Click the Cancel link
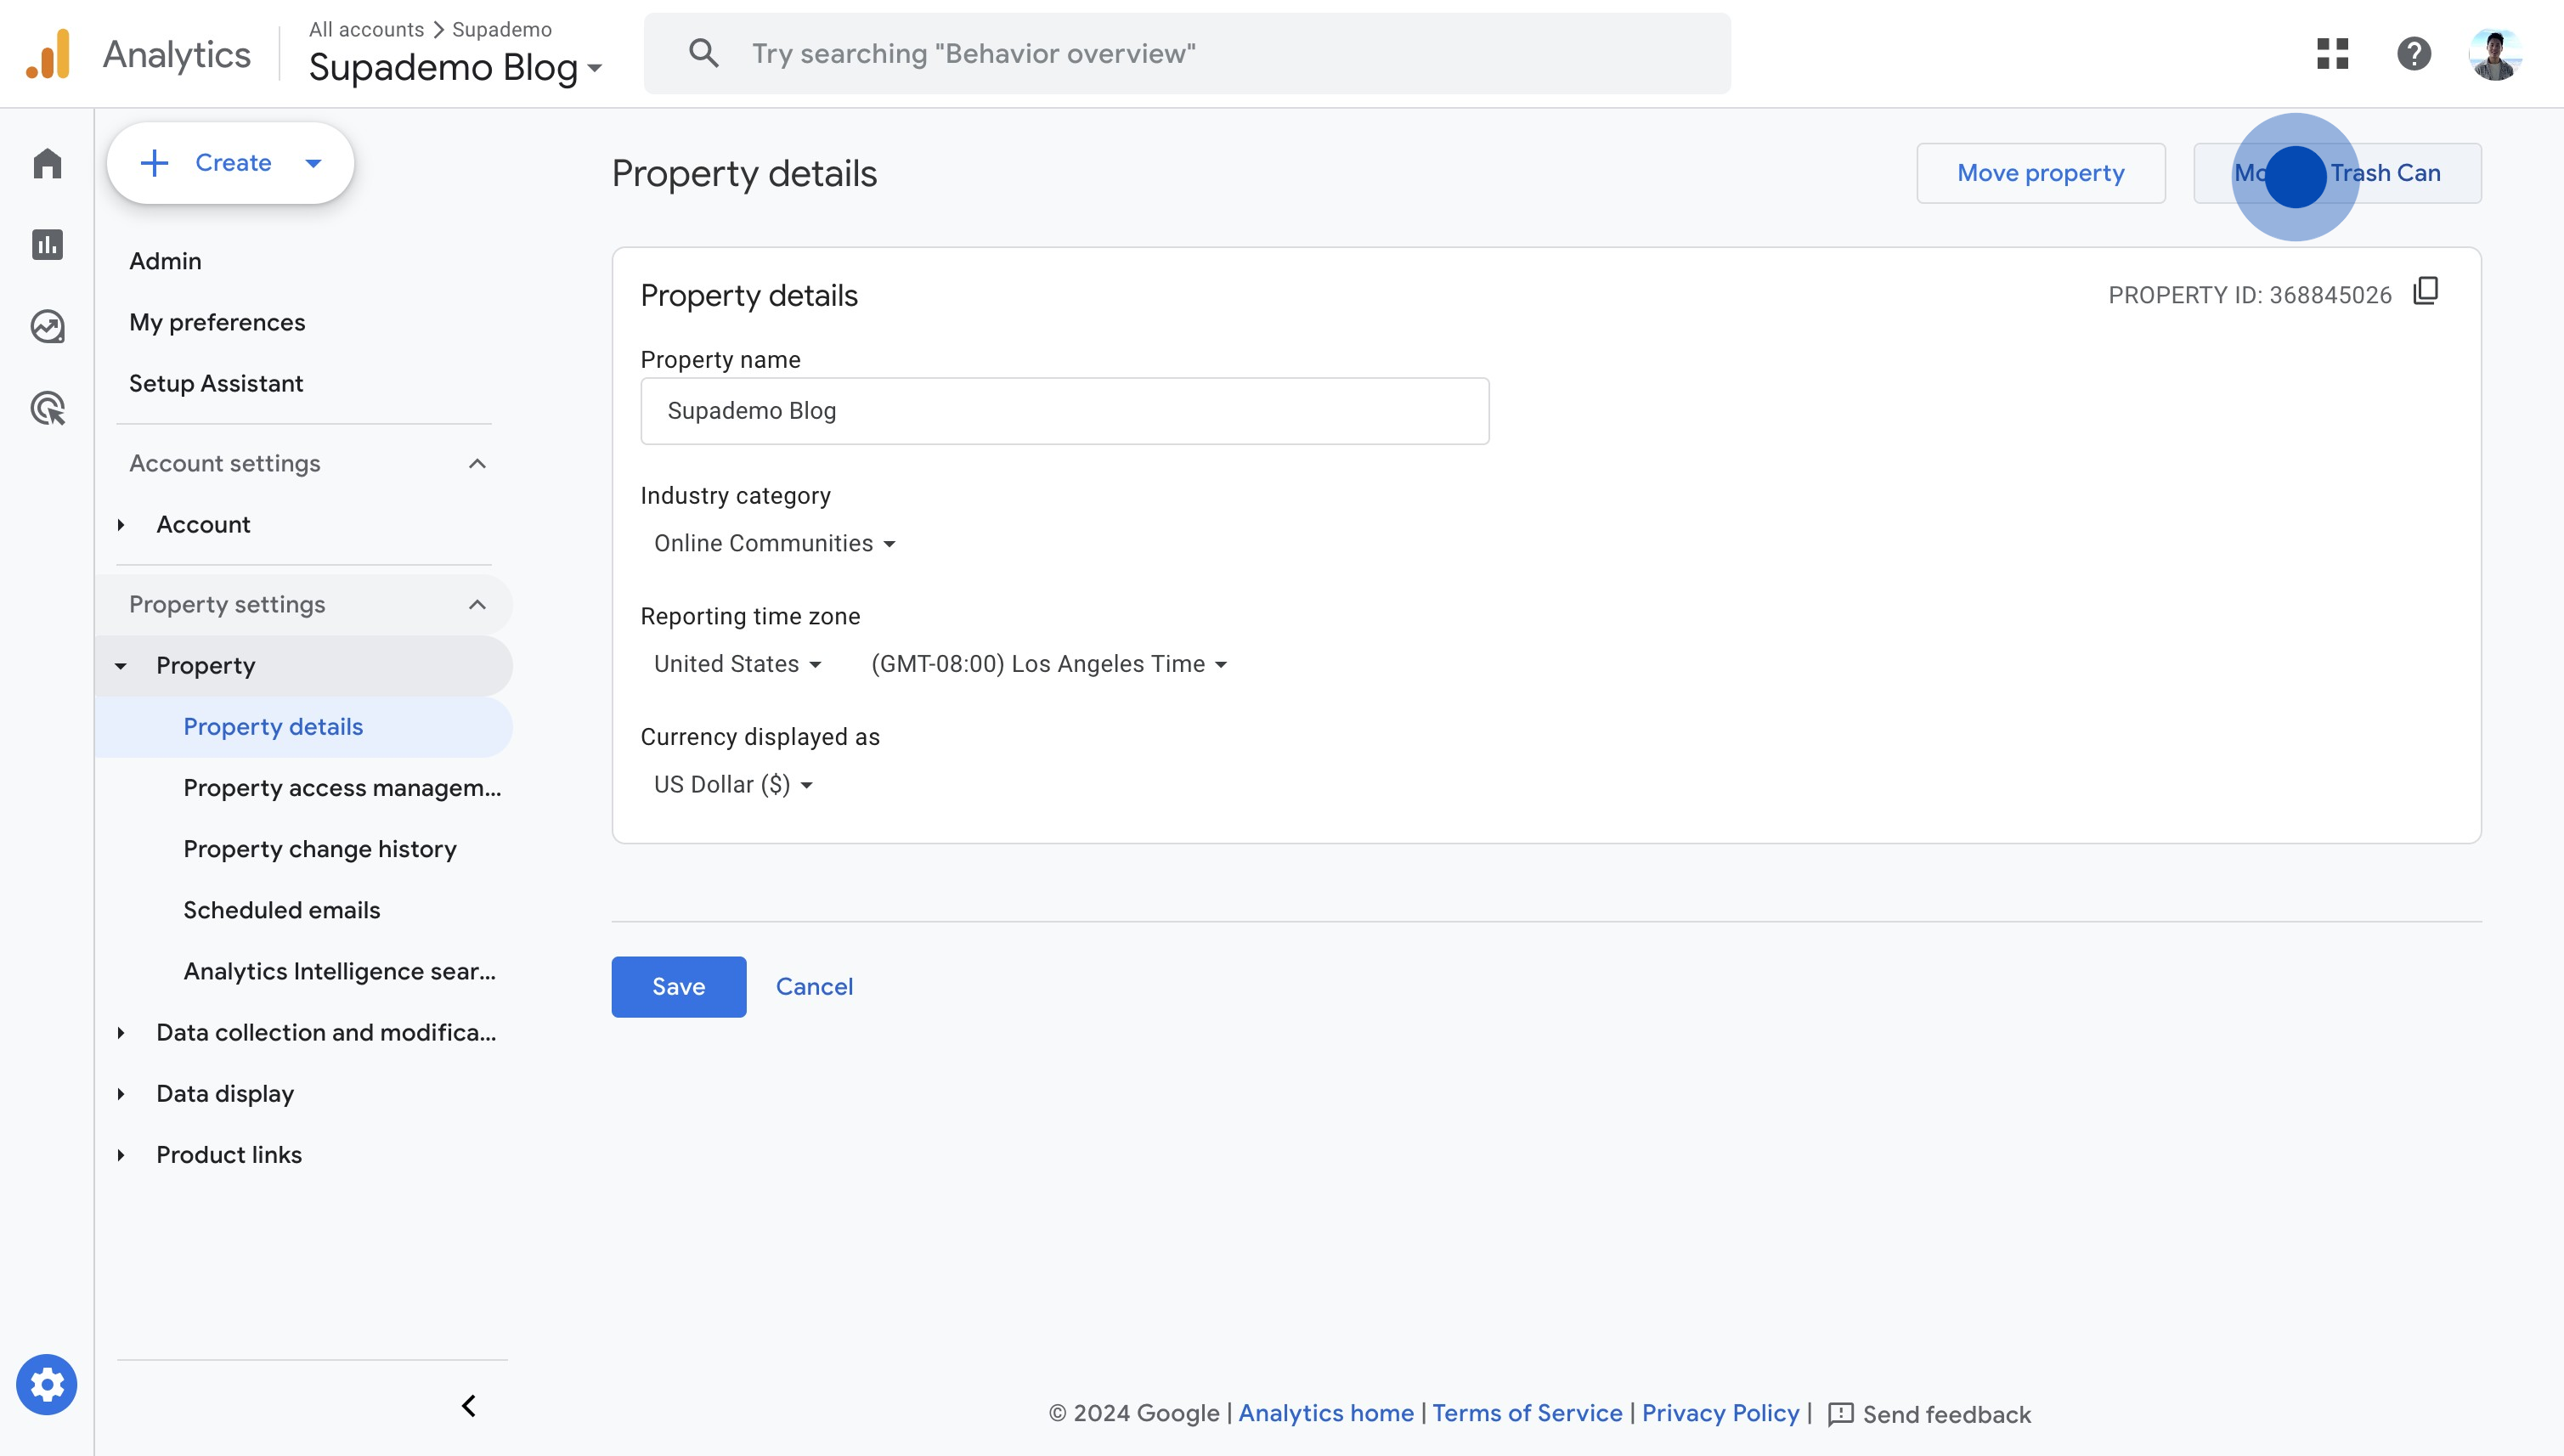 [814, 987]
